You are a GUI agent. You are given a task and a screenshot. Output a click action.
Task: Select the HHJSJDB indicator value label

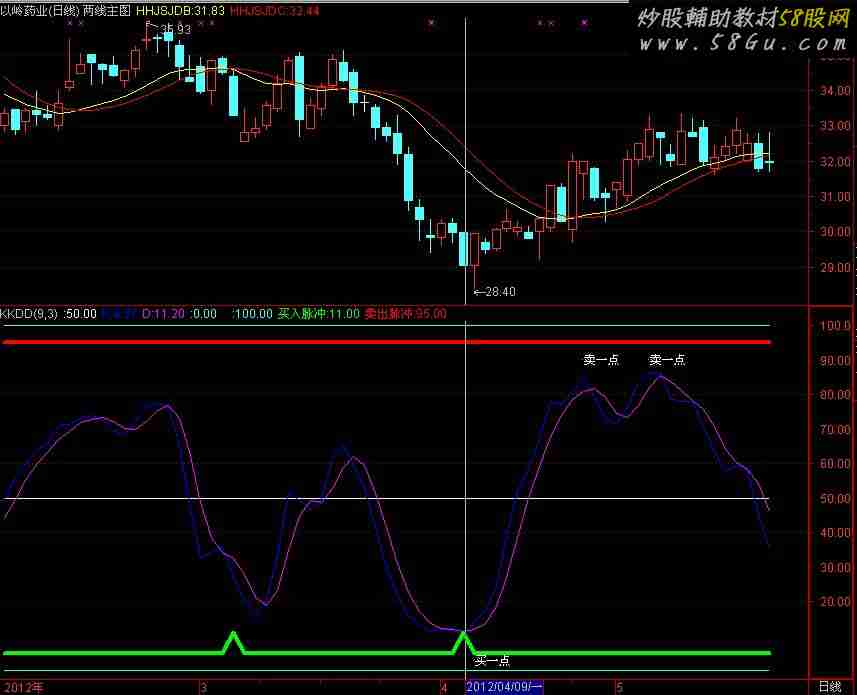(x=178, y=10)
